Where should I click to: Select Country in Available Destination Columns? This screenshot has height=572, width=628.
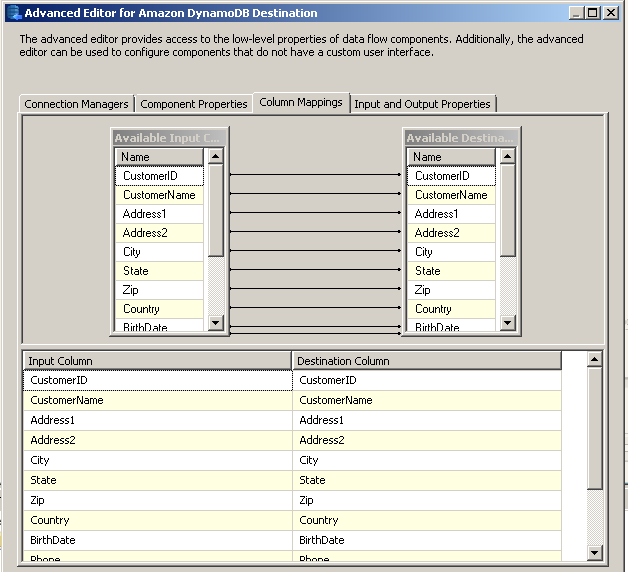click(x=451, y=309)
